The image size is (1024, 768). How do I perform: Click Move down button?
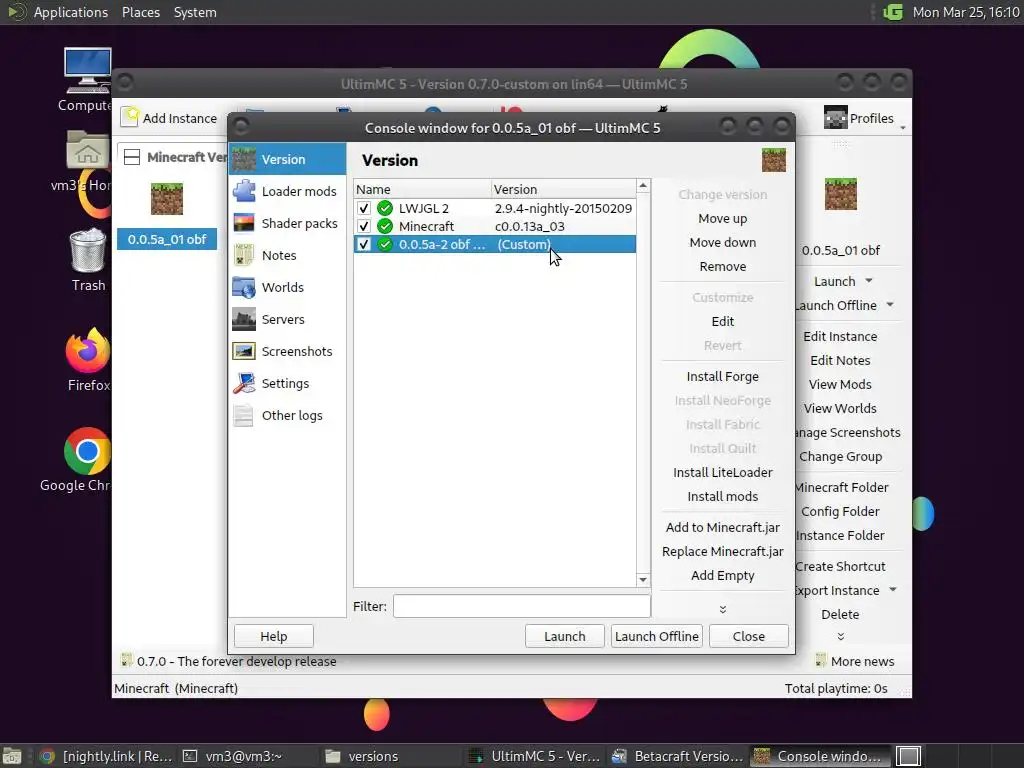click(722, 242)
